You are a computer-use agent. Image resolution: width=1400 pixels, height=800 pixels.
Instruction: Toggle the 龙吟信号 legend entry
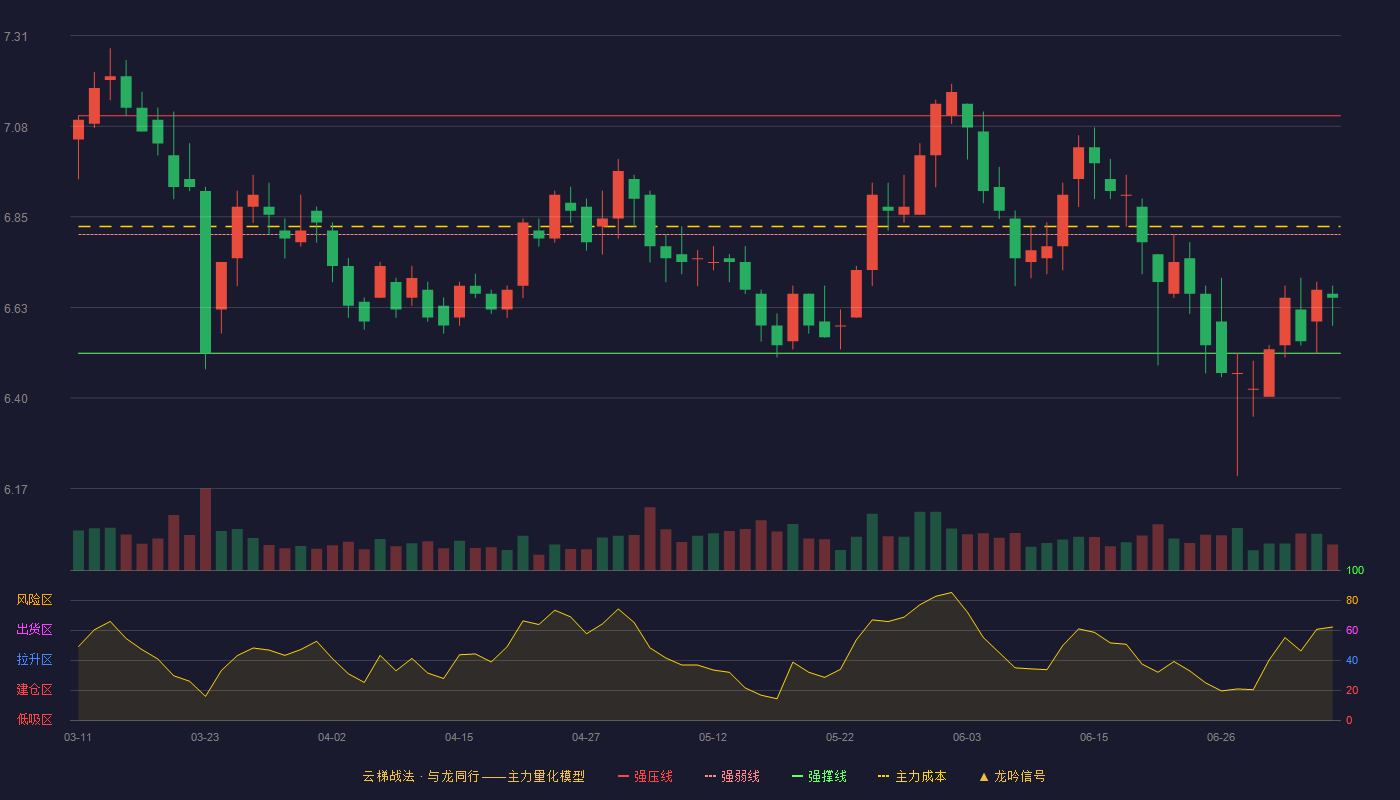point(1012,776)
